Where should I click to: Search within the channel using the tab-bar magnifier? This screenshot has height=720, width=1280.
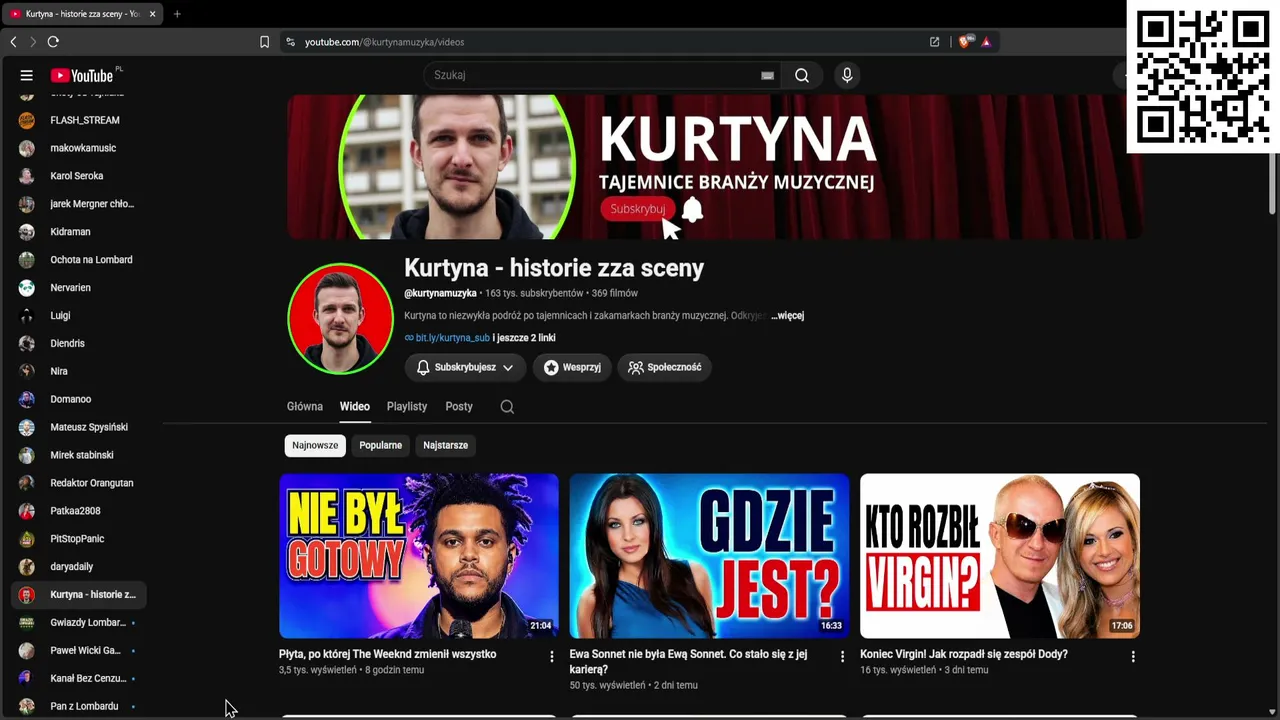[x=507, y=407]
